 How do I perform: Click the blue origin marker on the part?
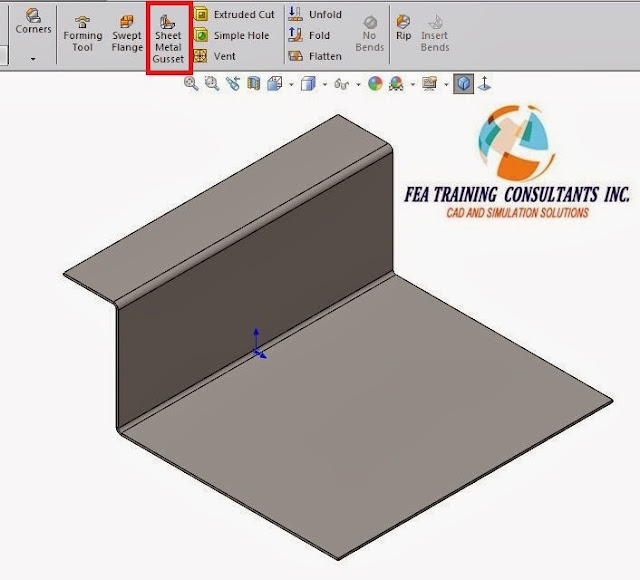pyautogui.click(x=258, y=343)
